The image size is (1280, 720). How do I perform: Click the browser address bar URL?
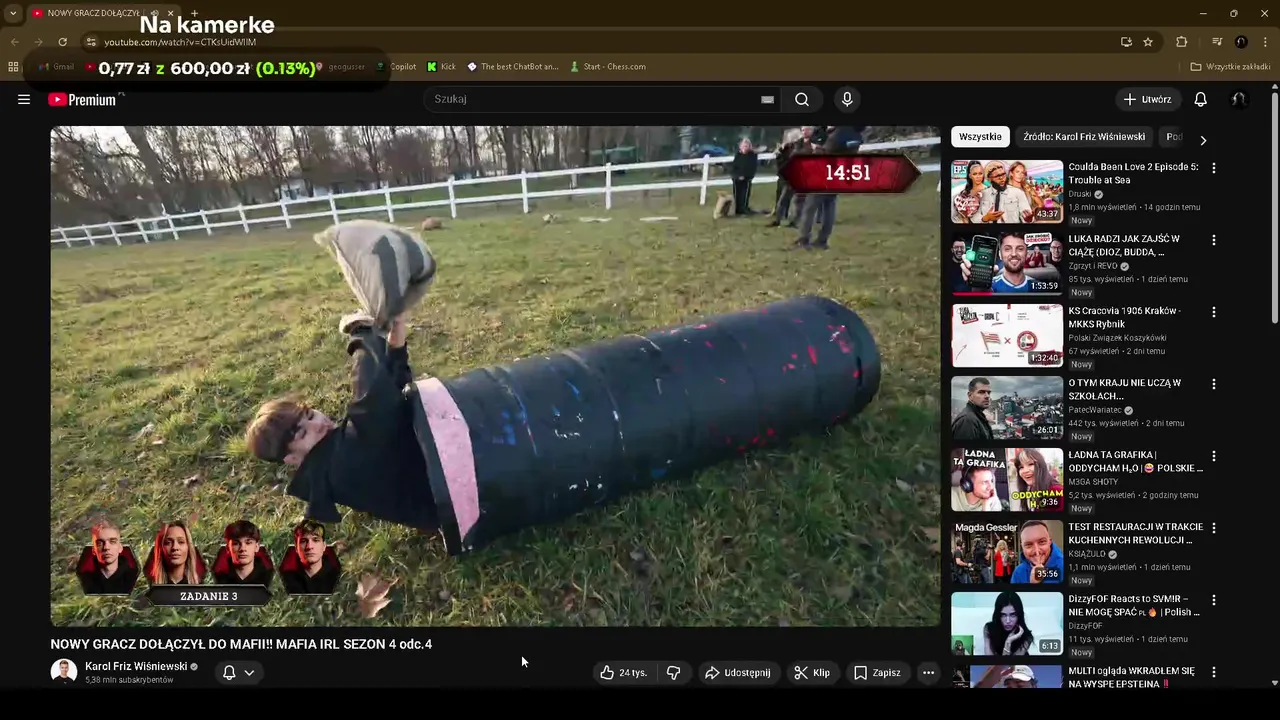click(x=180, y=42)
